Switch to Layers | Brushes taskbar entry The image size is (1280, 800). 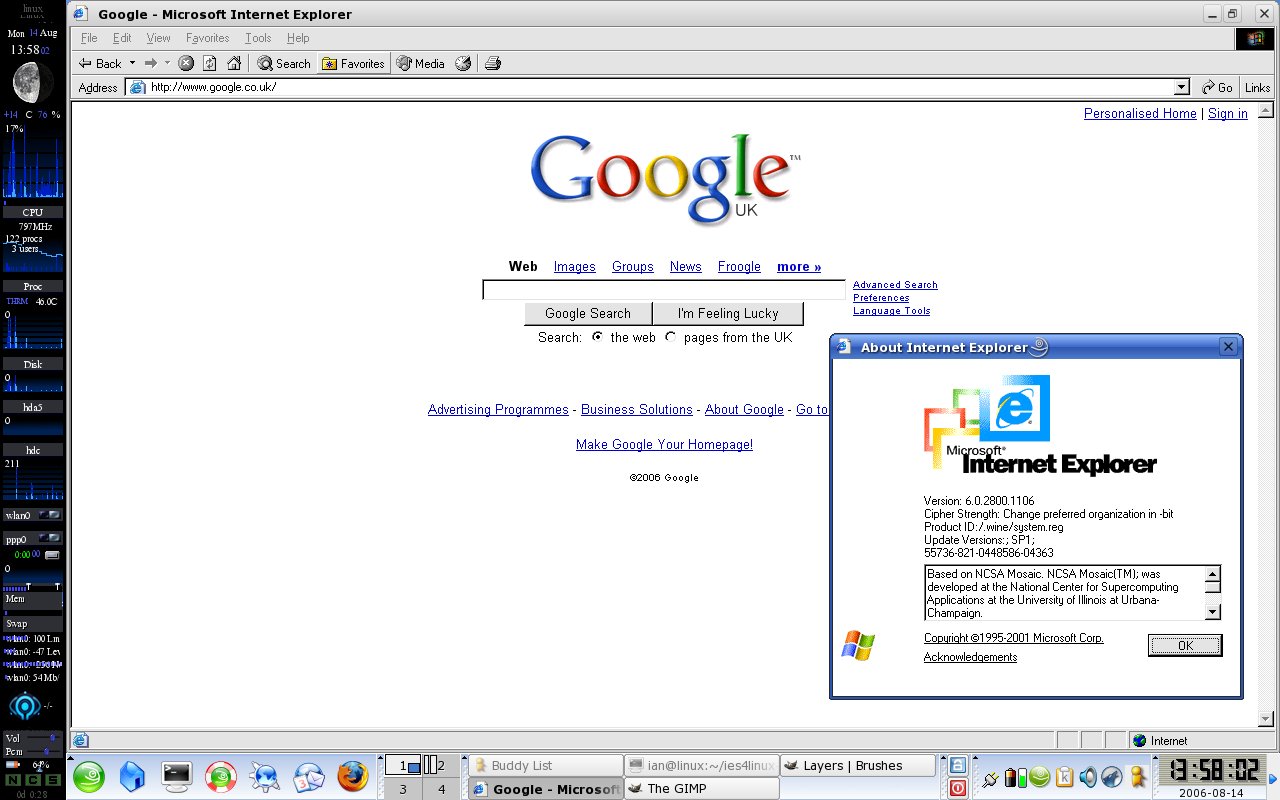(857, 766)
